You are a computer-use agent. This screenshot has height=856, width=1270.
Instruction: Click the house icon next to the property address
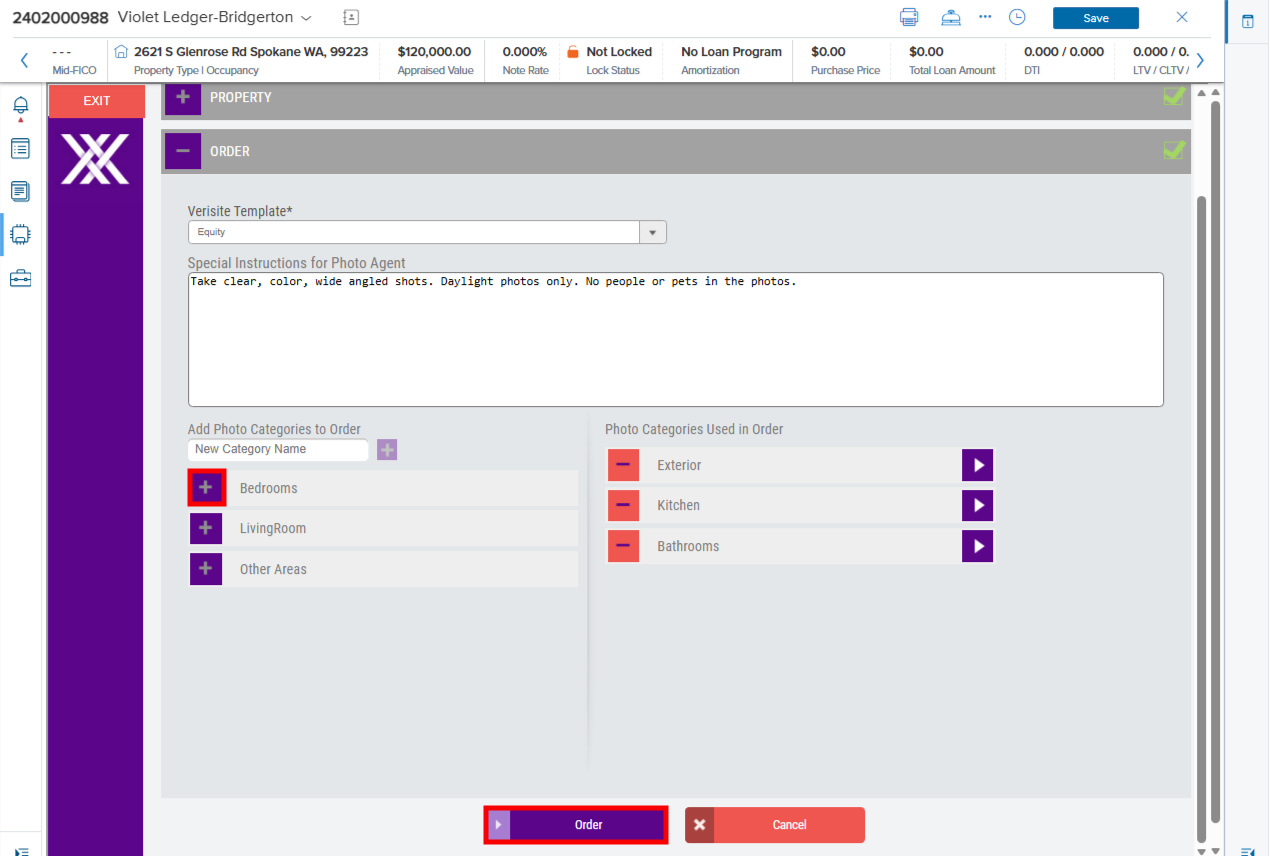122,51
